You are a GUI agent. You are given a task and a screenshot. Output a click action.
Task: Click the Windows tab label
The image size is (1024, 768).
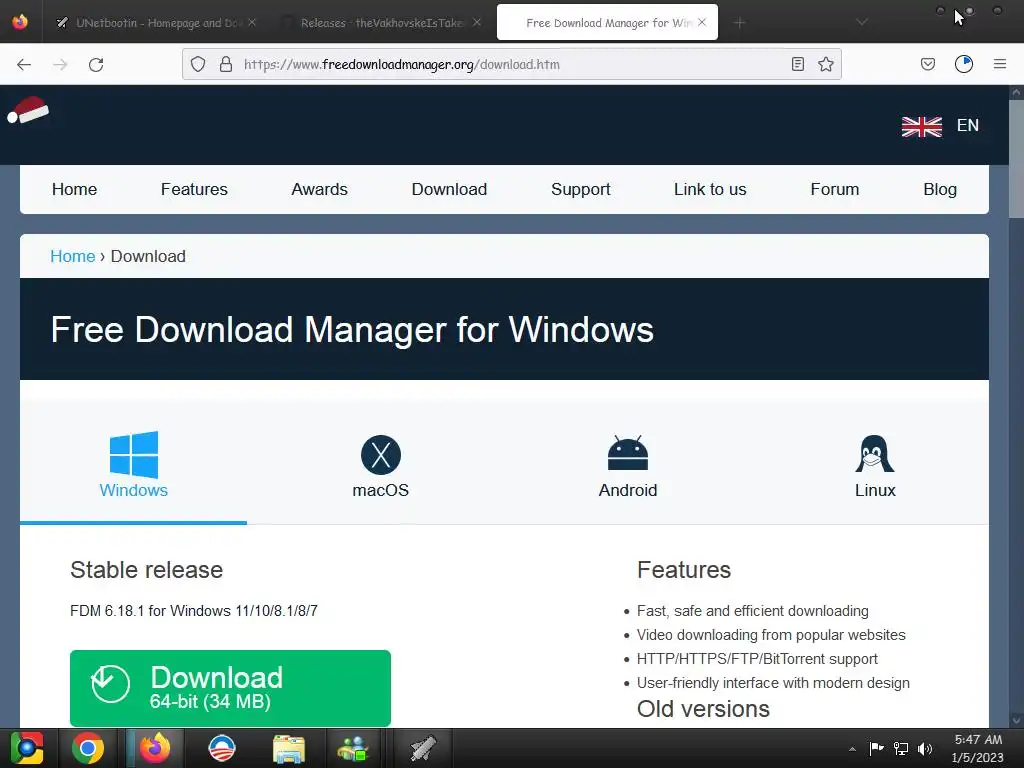click(x=133, y=490)
